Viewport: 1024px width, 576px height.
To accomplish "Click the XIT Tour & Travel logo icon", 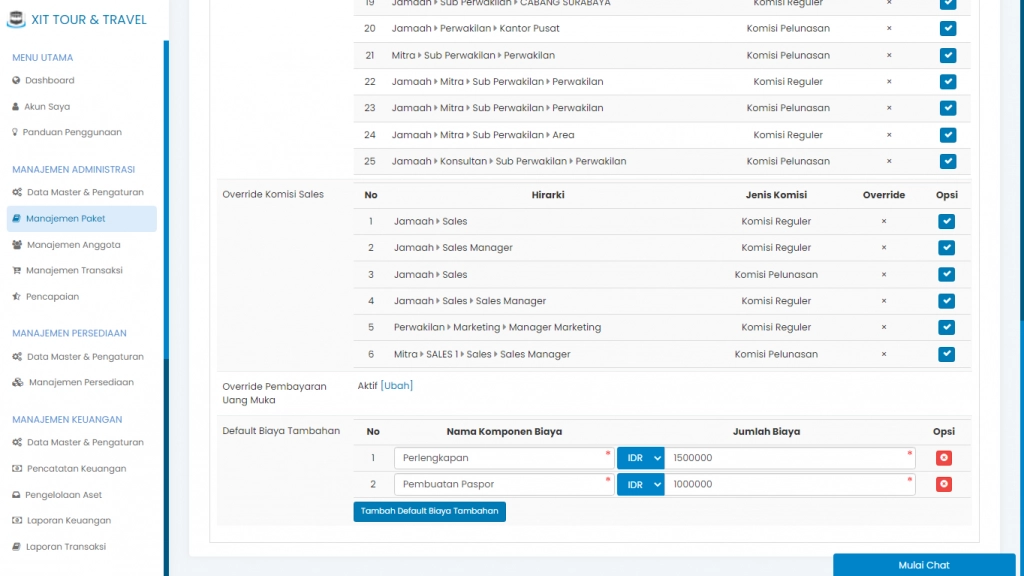I will point(15,19).
